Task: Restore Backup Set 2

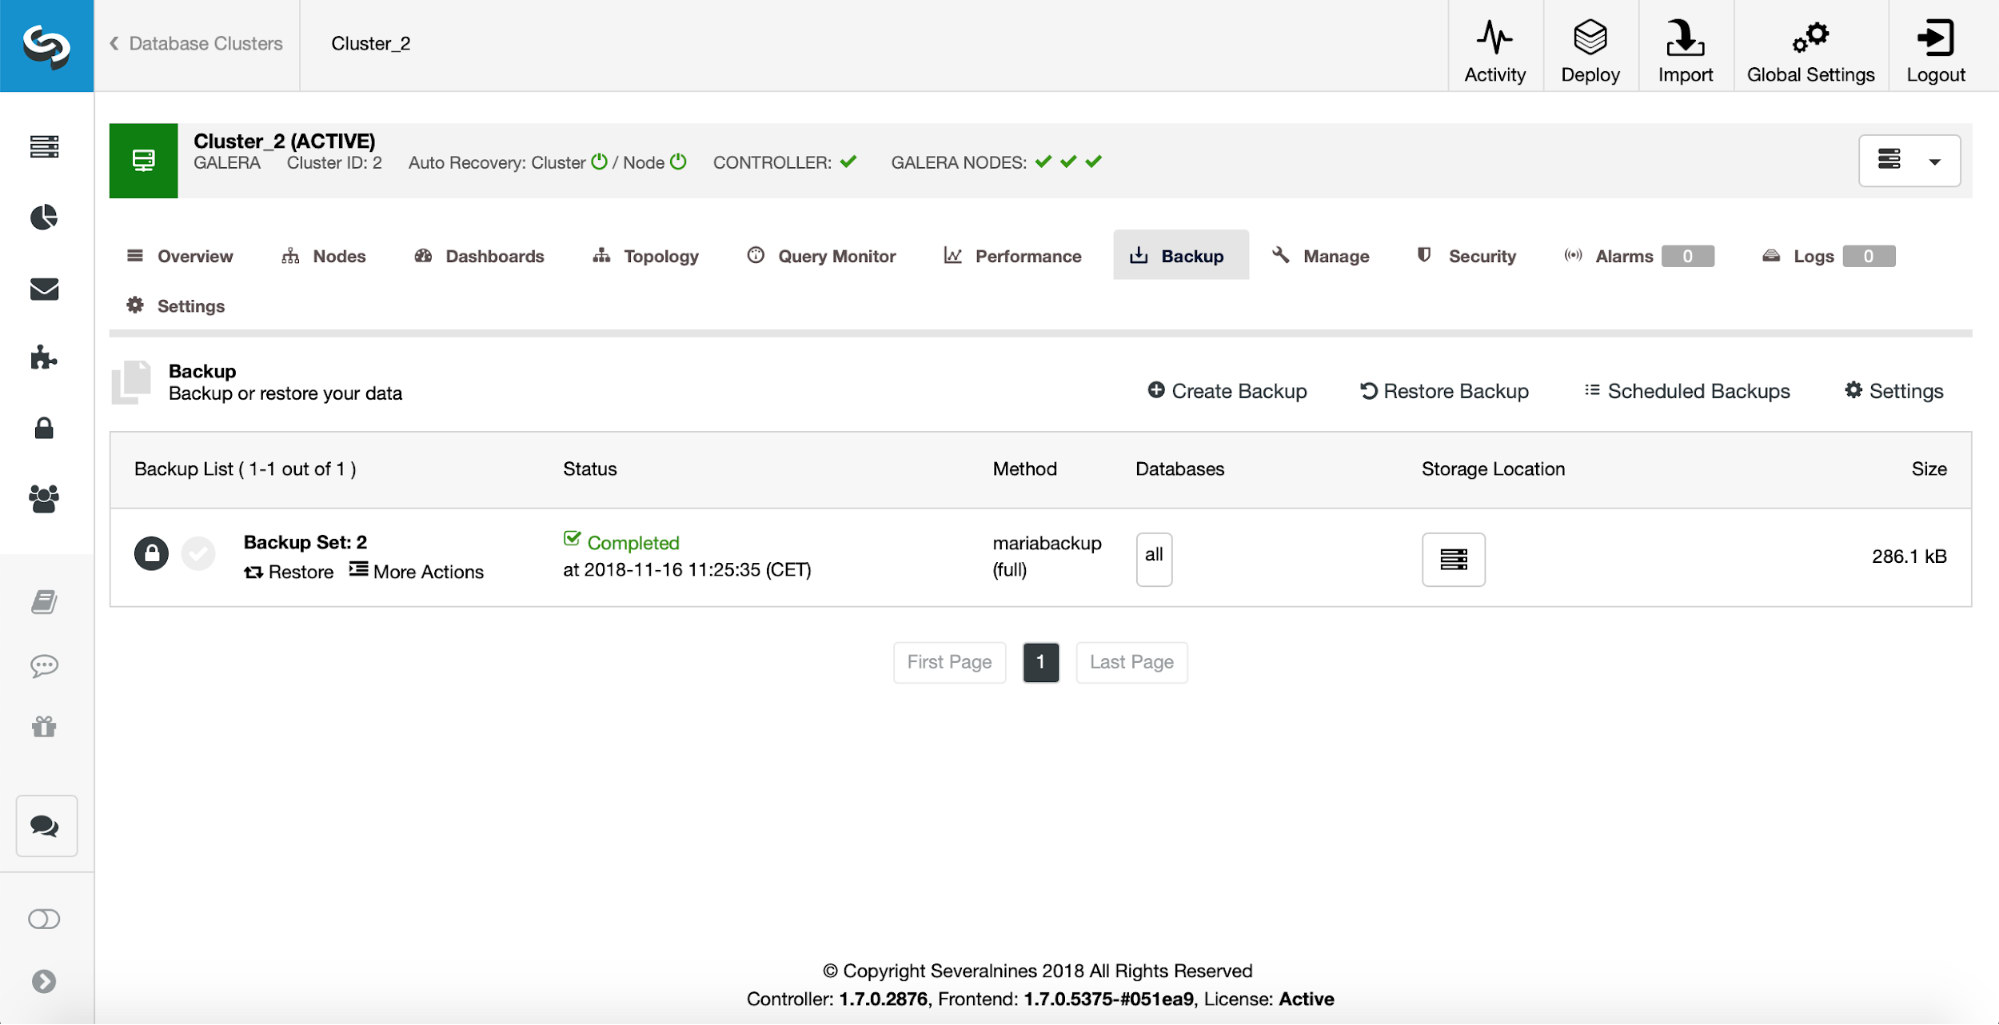Action: tap(289, 572)
